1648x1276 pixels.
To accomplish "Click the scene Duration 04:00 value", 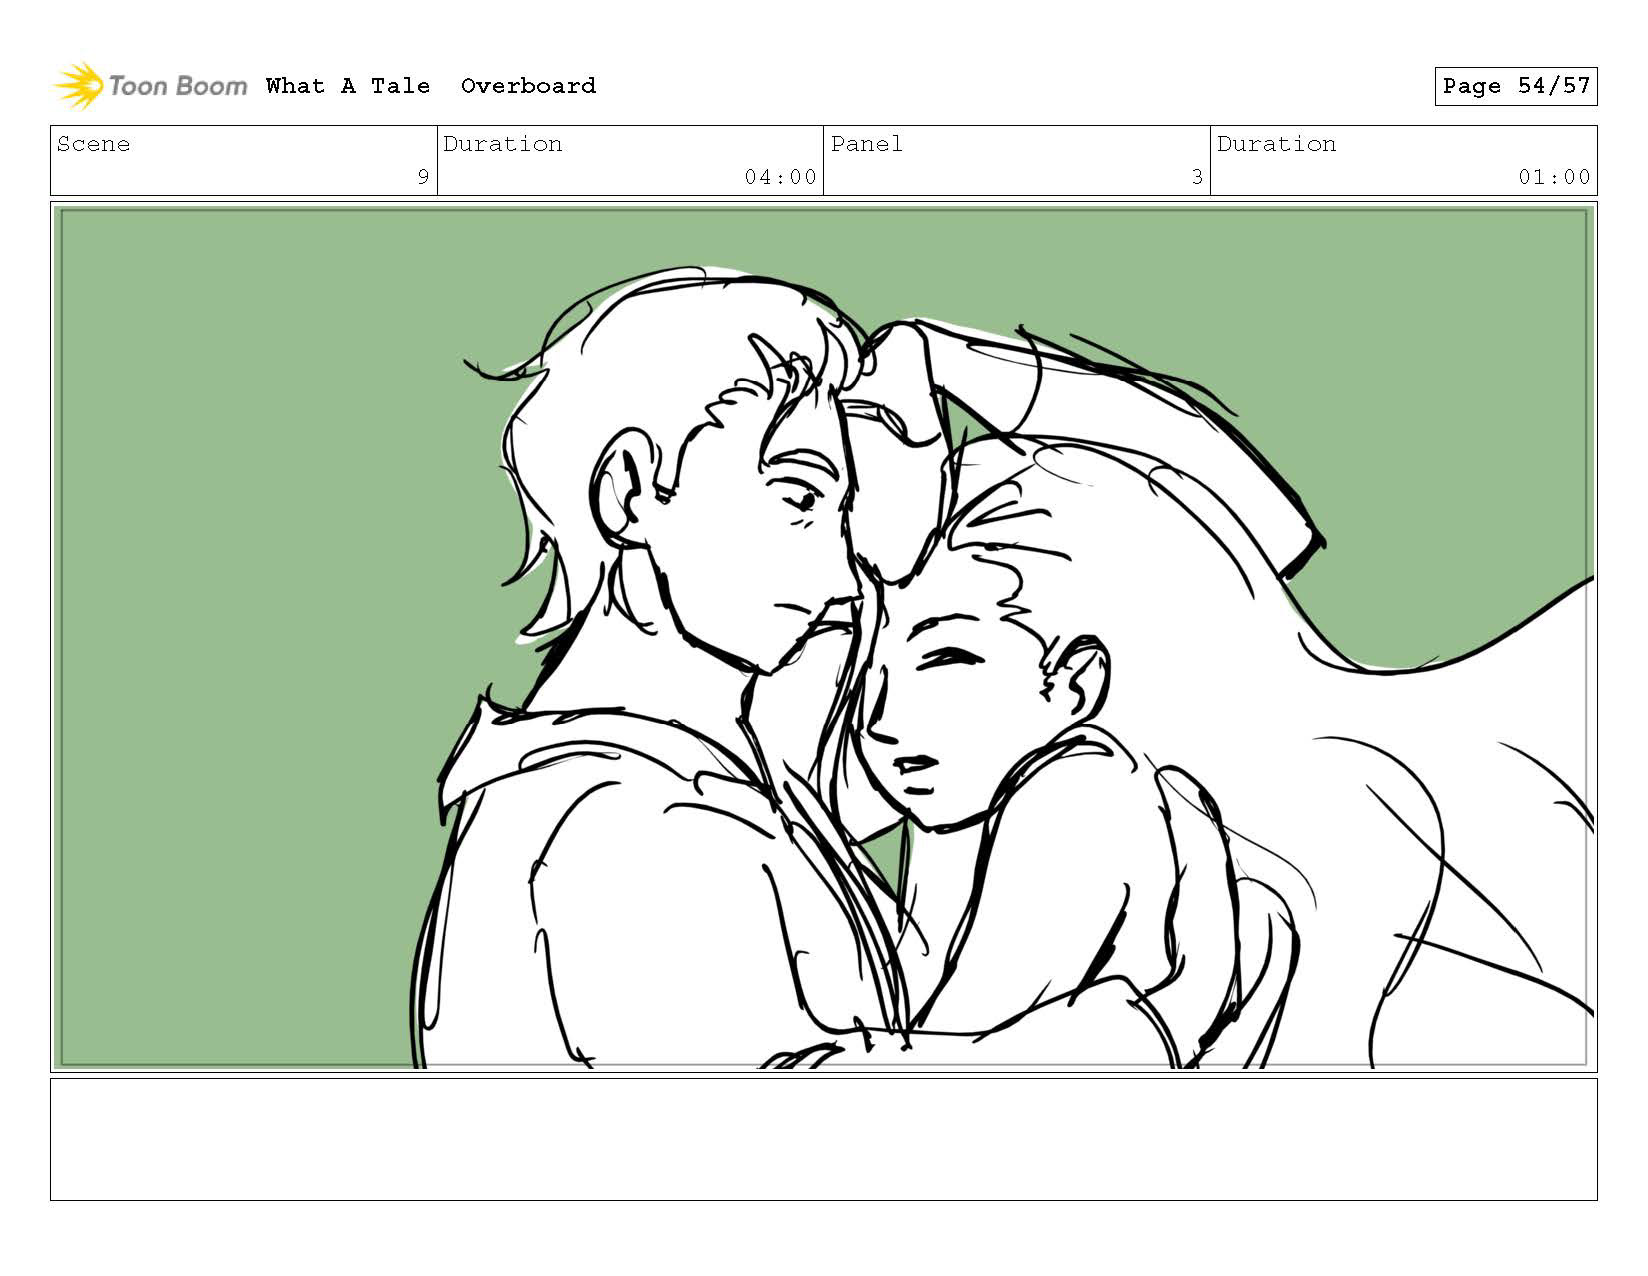I will [x=780, y=177].
